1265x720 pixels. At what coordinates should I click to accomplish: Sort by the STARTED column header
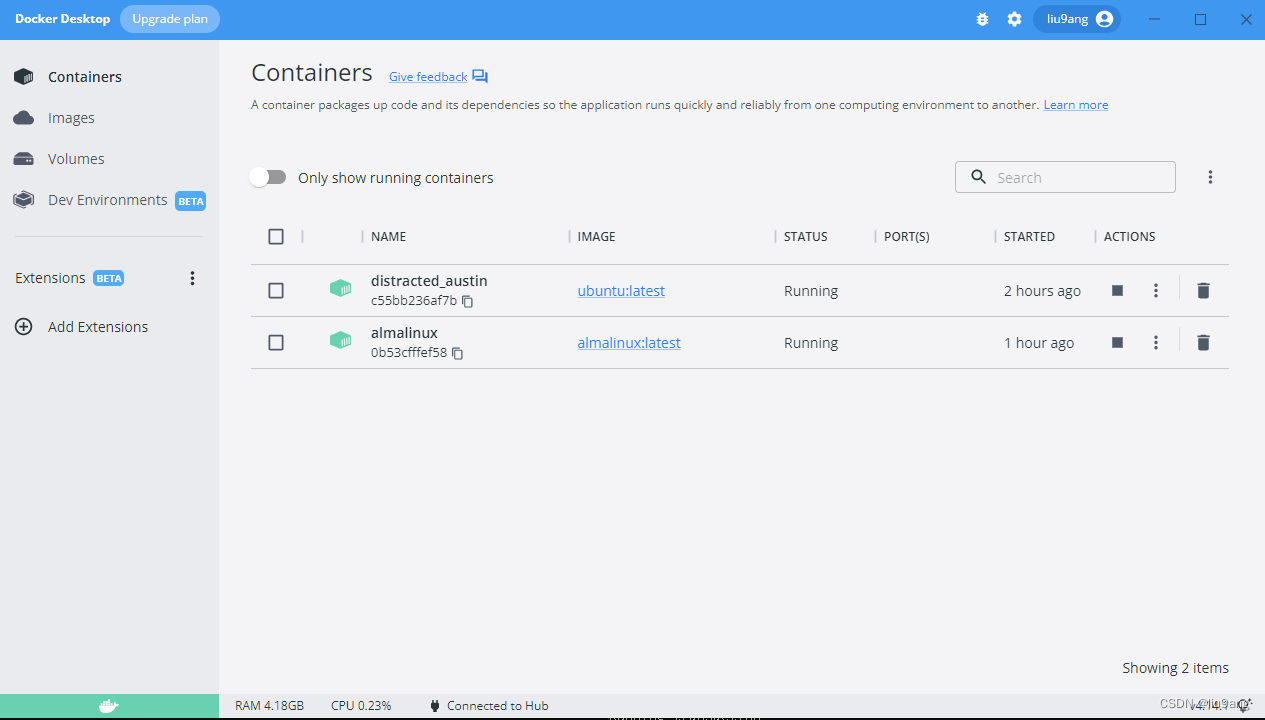1029,237
